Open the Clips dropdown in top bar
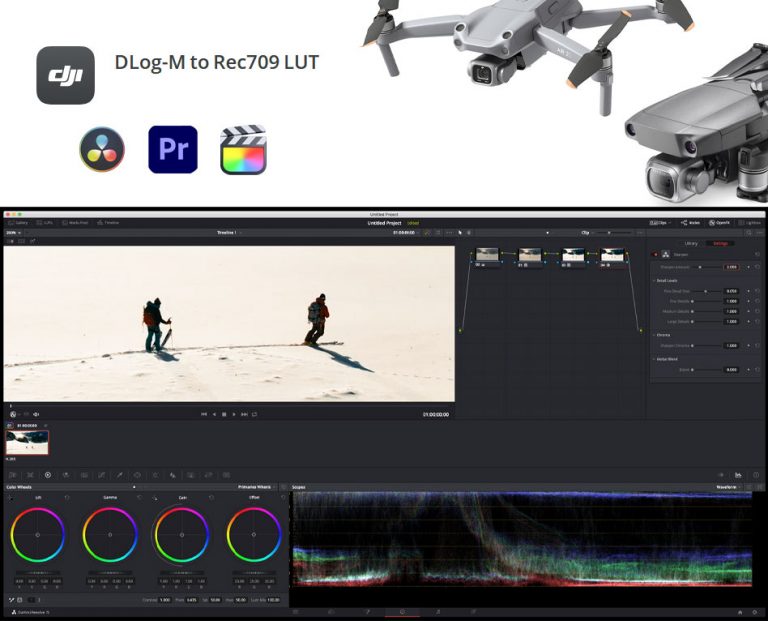The width and height of the screenshot is (768, 621). pos(660,223)
